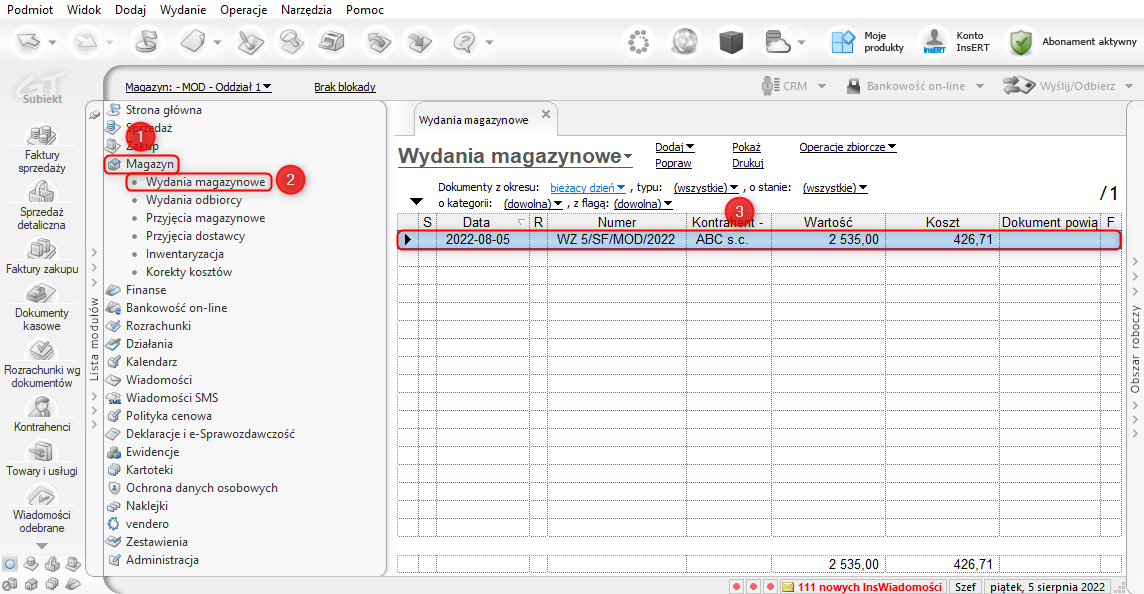Open the Rozrachunki module
This screenshot has width=1144, height=594.
(158, 325)
